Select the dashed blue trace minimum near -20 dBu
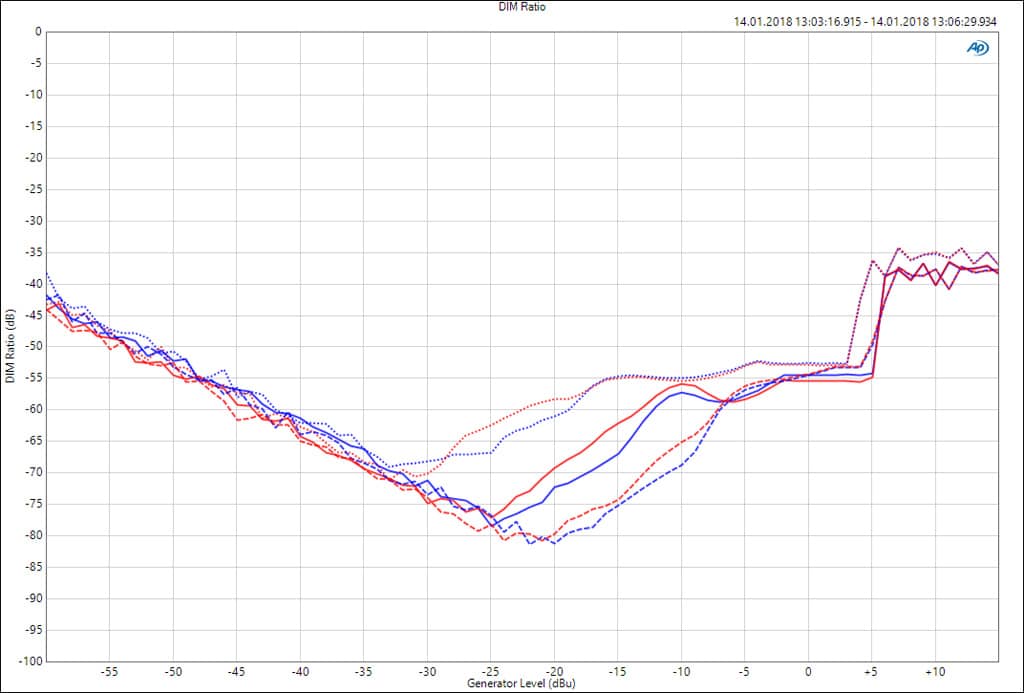This screenshot has width=1024, height=693. click(554, 542)
